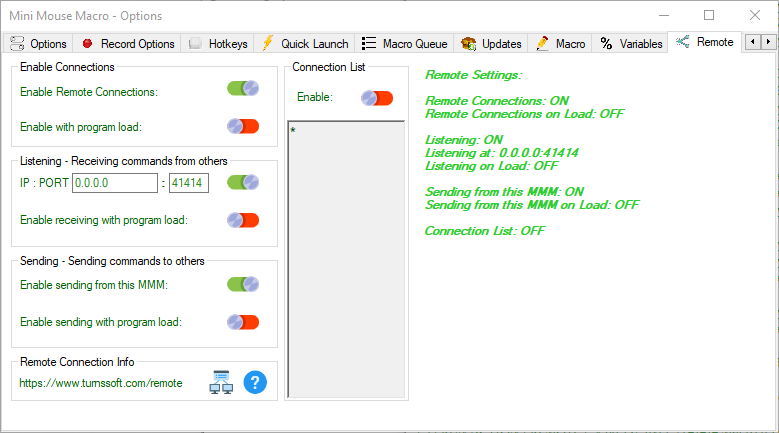Disable the Enable Remote Connections toggle
This screenshot has width=779, height=433.
coord(243,89)
